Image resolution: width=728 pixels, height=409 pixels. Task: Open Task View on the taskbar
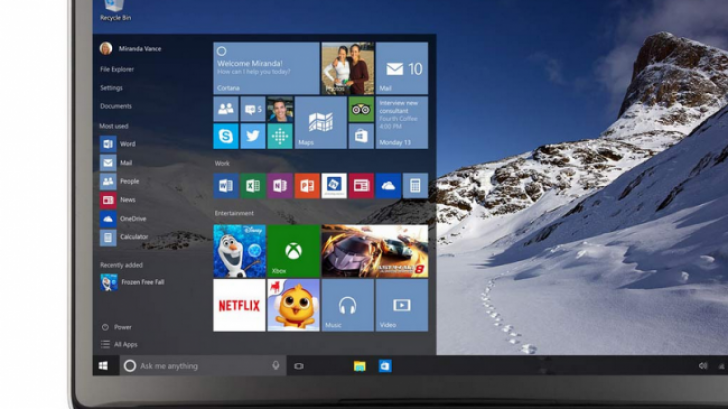point(299,366)
